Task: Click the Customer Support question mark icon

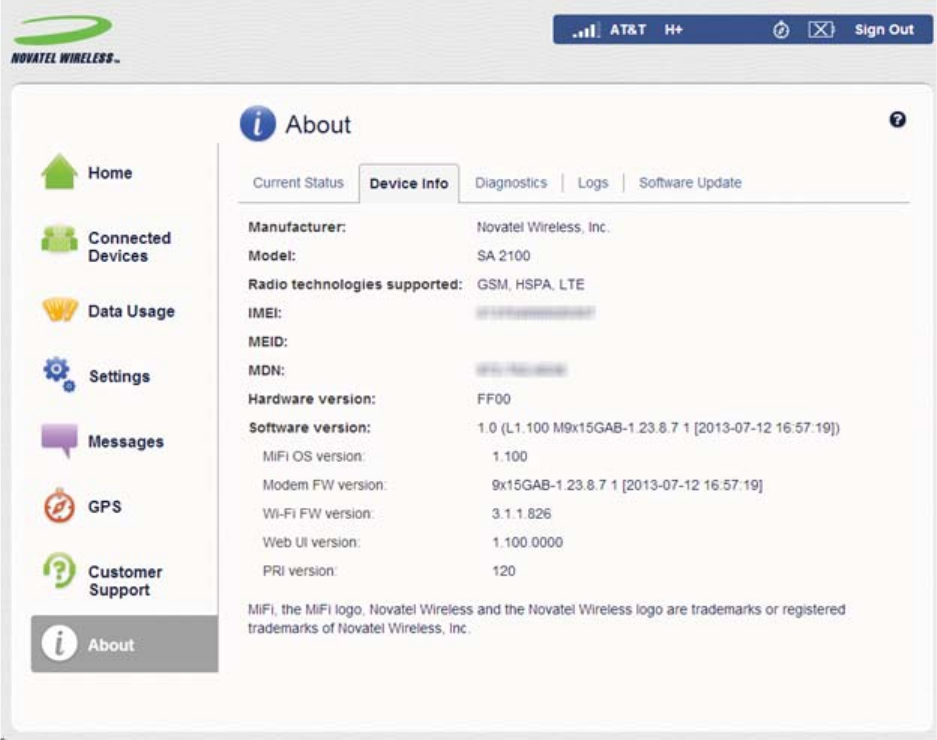Action: coord(59,570)
